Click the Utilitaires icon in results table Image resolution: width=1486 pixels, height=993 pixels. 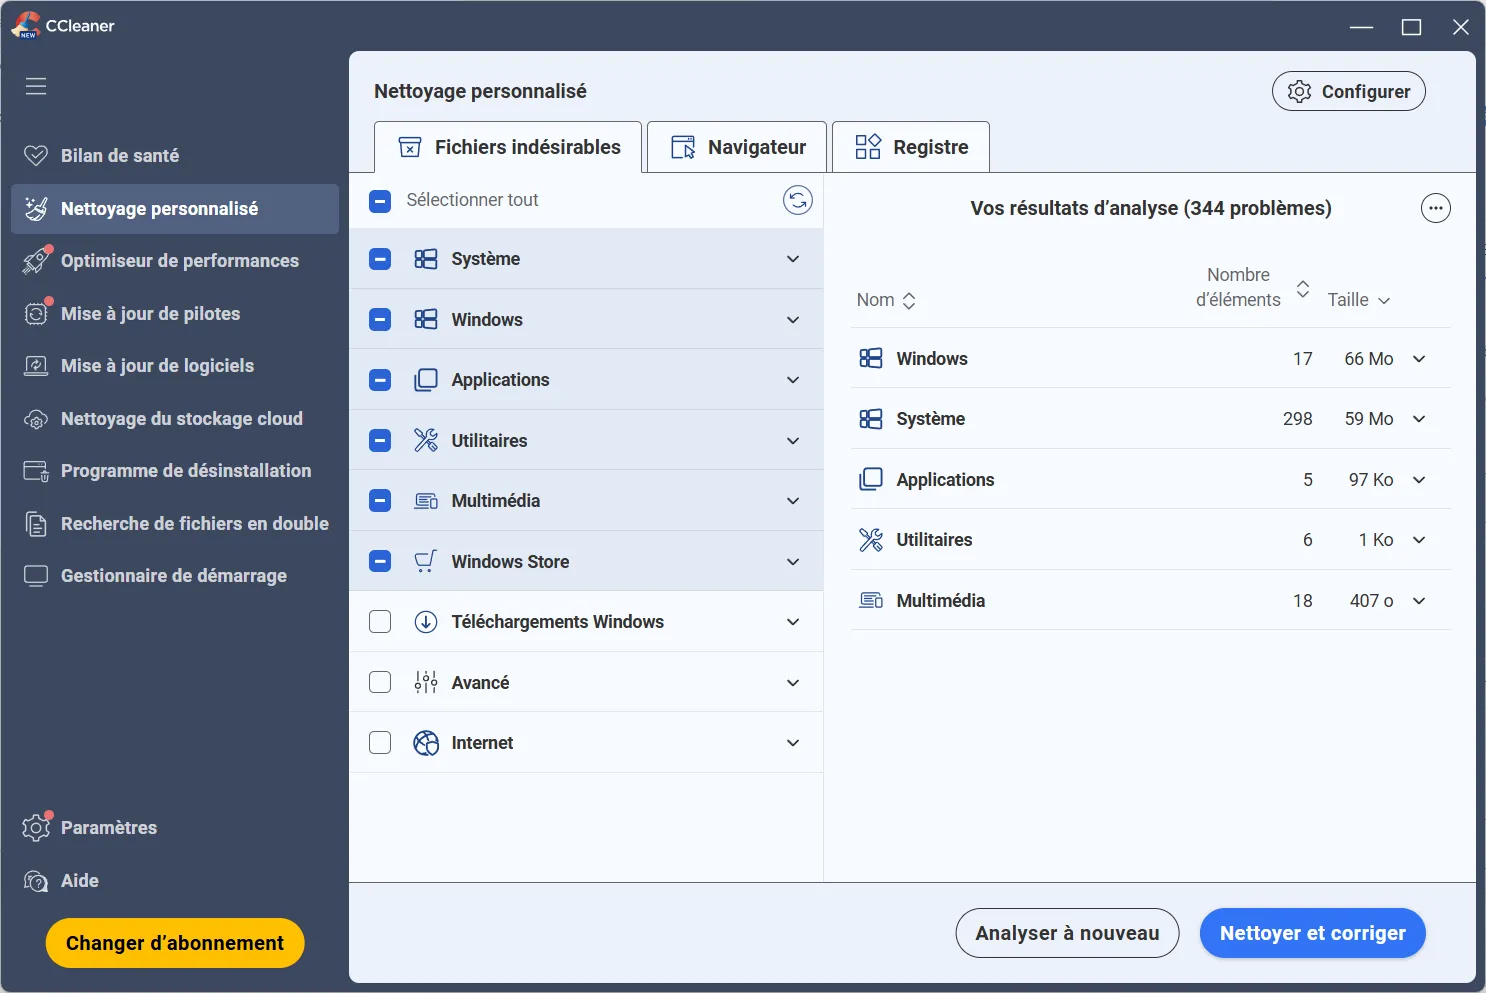click(871, 540)
